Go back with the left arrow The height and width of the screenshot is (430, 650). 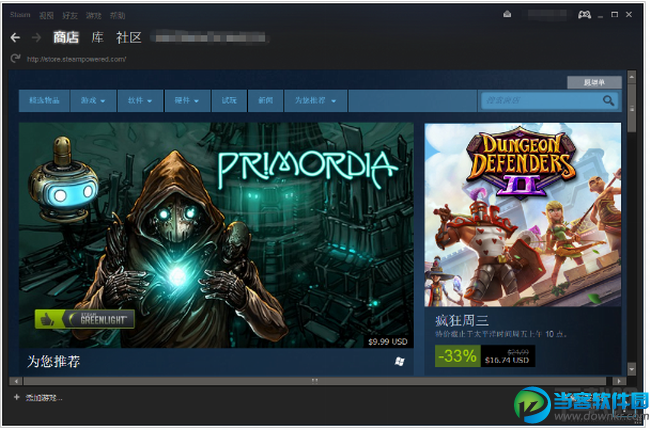pos(15,38)
